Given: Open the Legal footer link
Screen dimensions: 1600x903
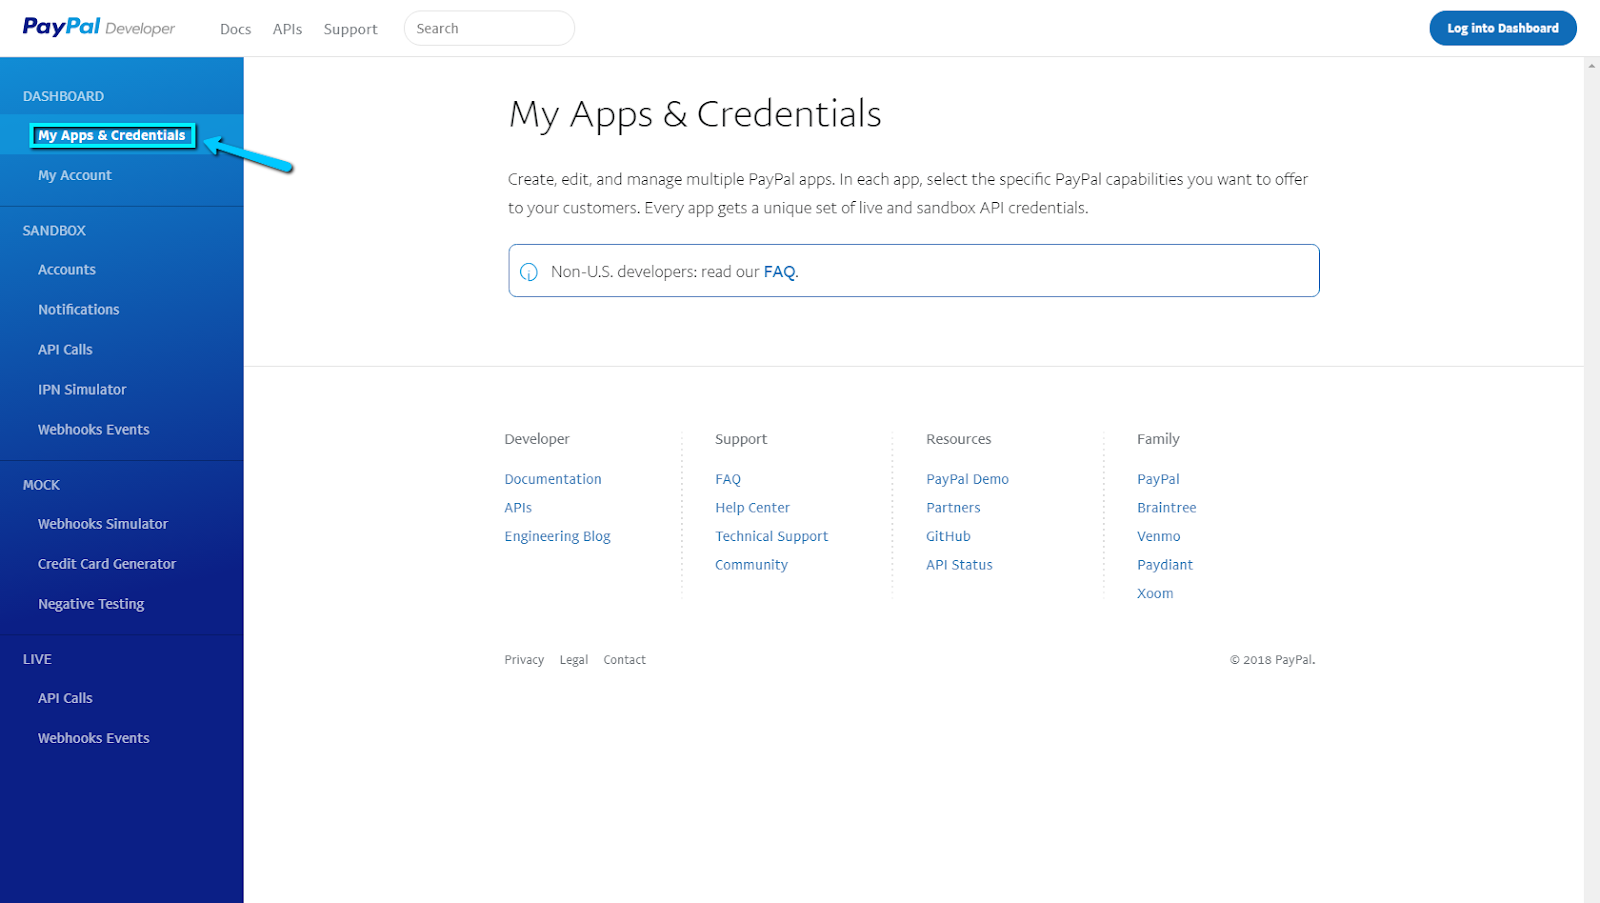Looking at the screenshot, I should click(x=573, y=660).
